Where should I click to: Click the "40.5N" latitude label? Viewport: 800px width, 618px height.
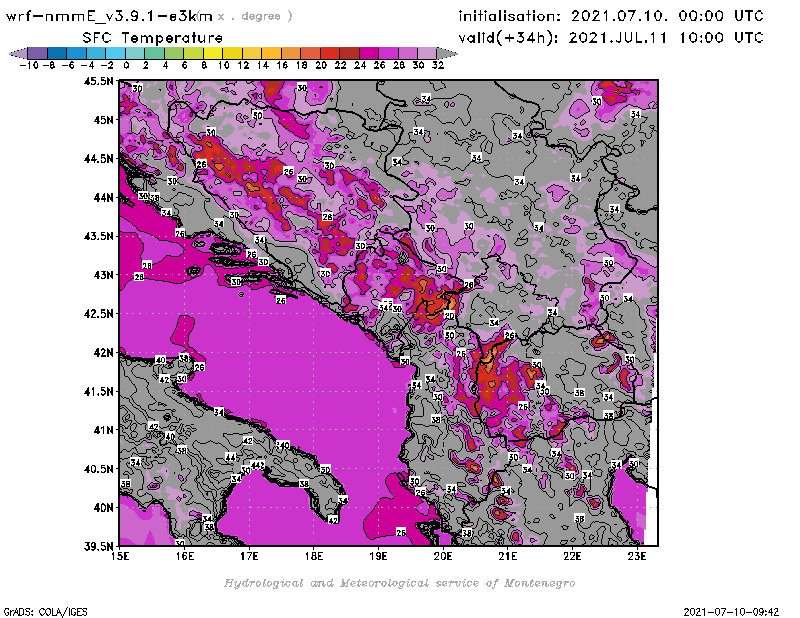tap(98, 469)
